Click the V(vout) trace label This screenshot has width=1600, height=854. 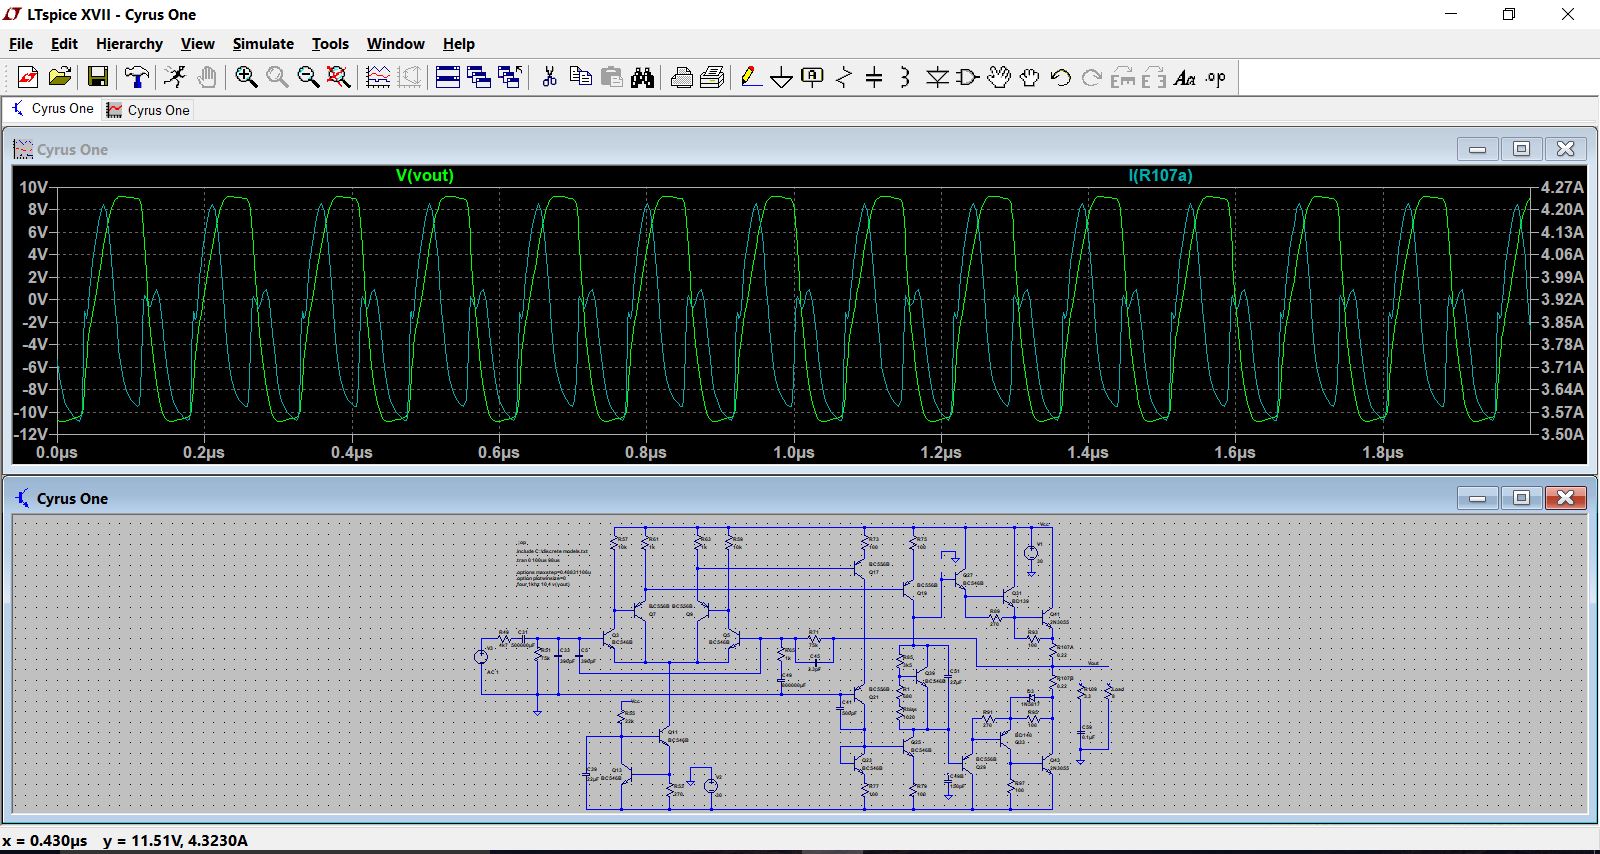tap(425, 175)
